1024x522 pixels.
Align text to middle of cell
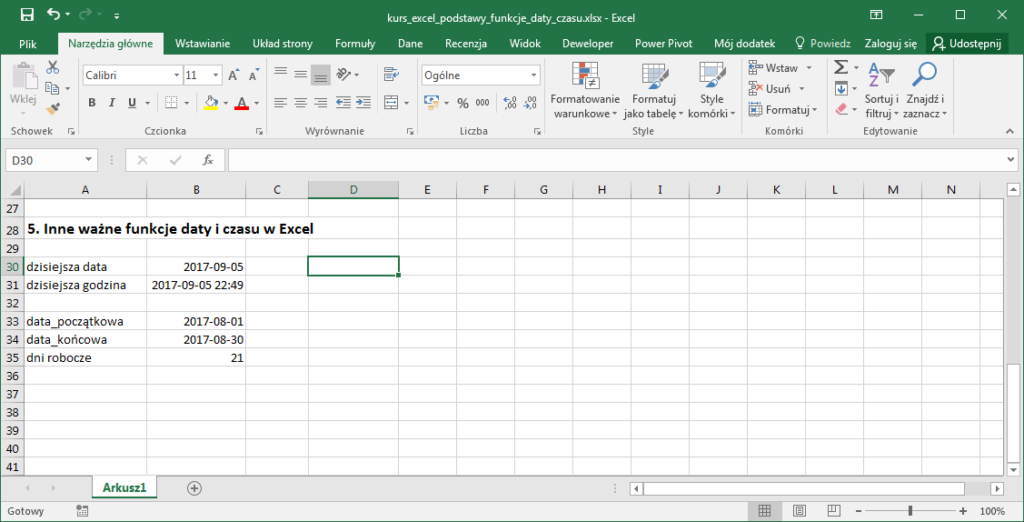tap(300, 75)
